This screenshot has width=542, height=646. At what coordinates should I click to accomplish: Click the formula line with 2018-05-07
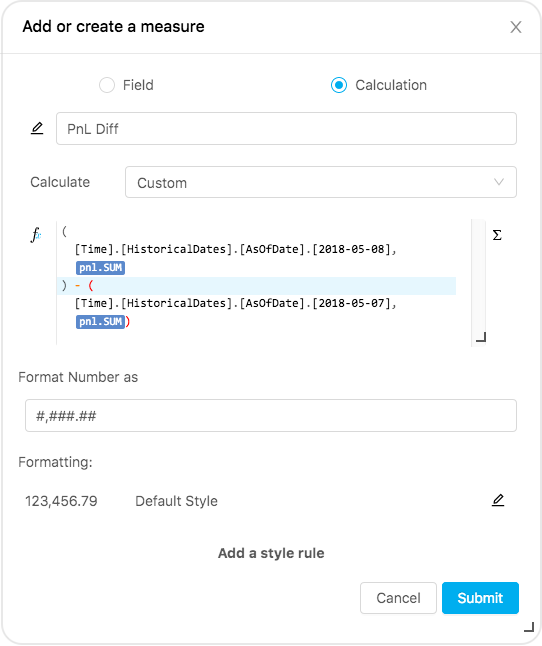coord(235,303)
